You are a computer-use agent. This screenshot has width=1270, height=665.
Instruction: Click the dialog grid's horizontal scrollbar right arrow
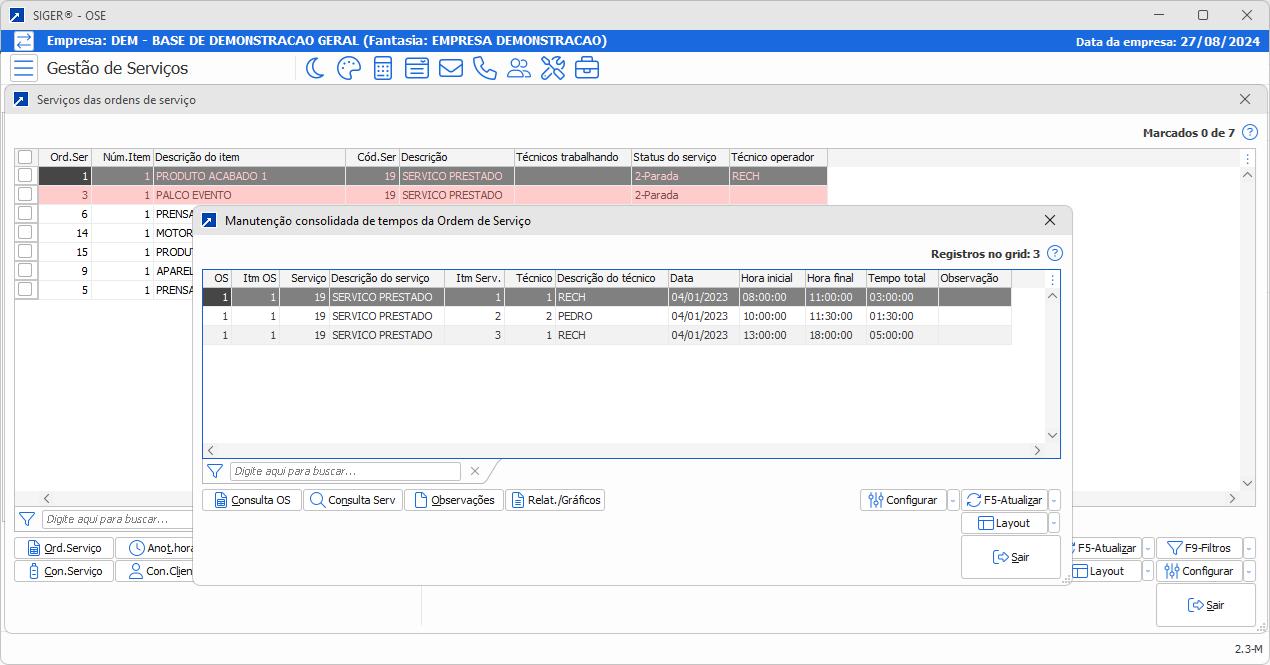pyautogui.click(x=1037, y=451)
